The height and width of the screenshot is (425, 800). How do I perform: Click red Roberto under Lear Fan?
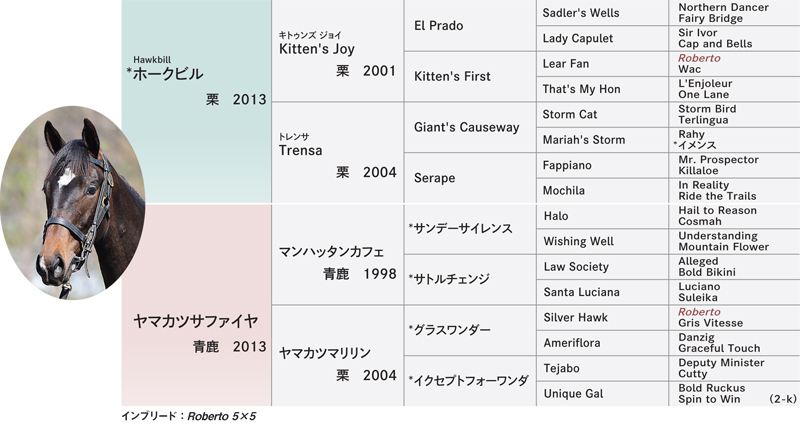coord(699,58)
